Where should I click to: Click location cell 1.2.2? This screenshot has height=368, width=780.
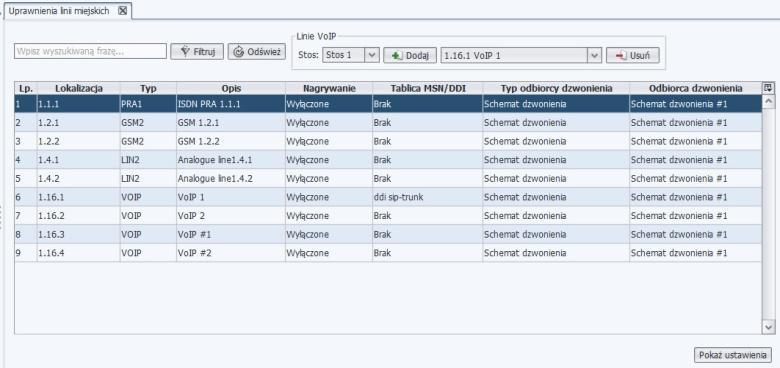(x=79, y=141)
